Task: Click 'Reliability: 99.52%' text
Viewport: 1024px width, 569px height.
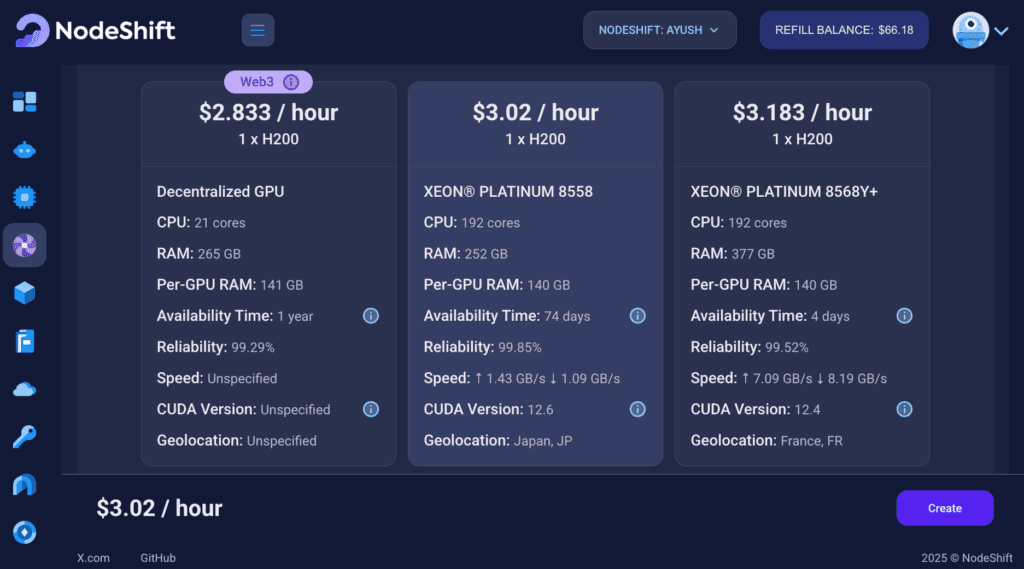Action: [x=750, y=348]
